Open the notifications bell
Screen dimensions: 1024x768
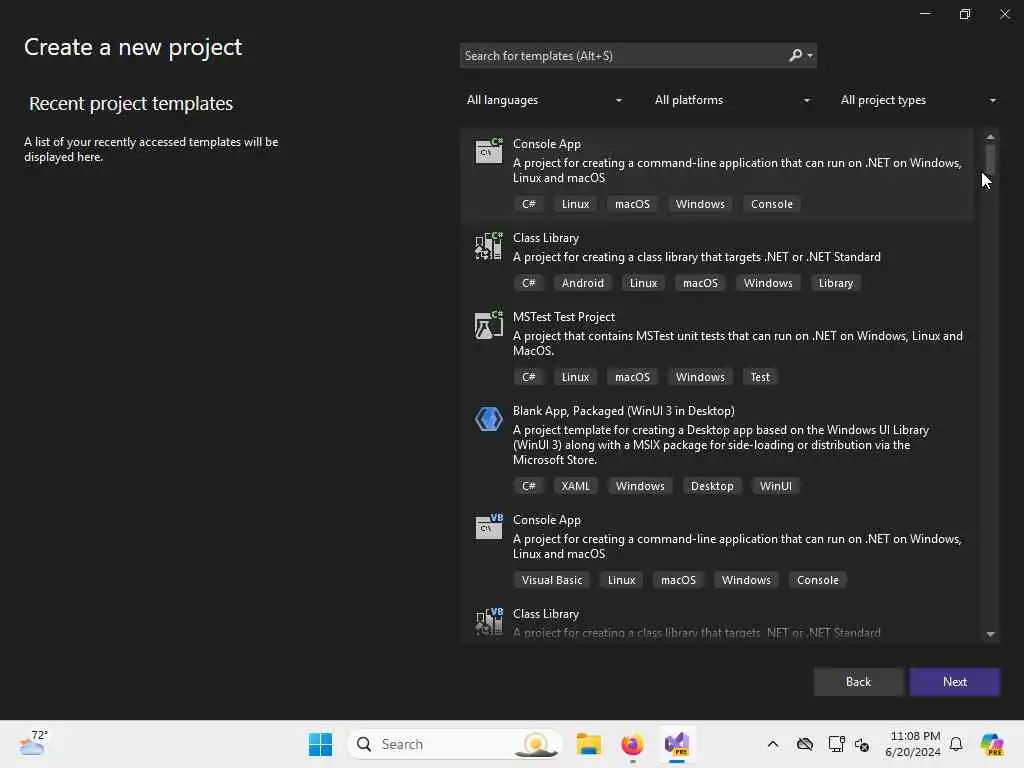[956, 744]
